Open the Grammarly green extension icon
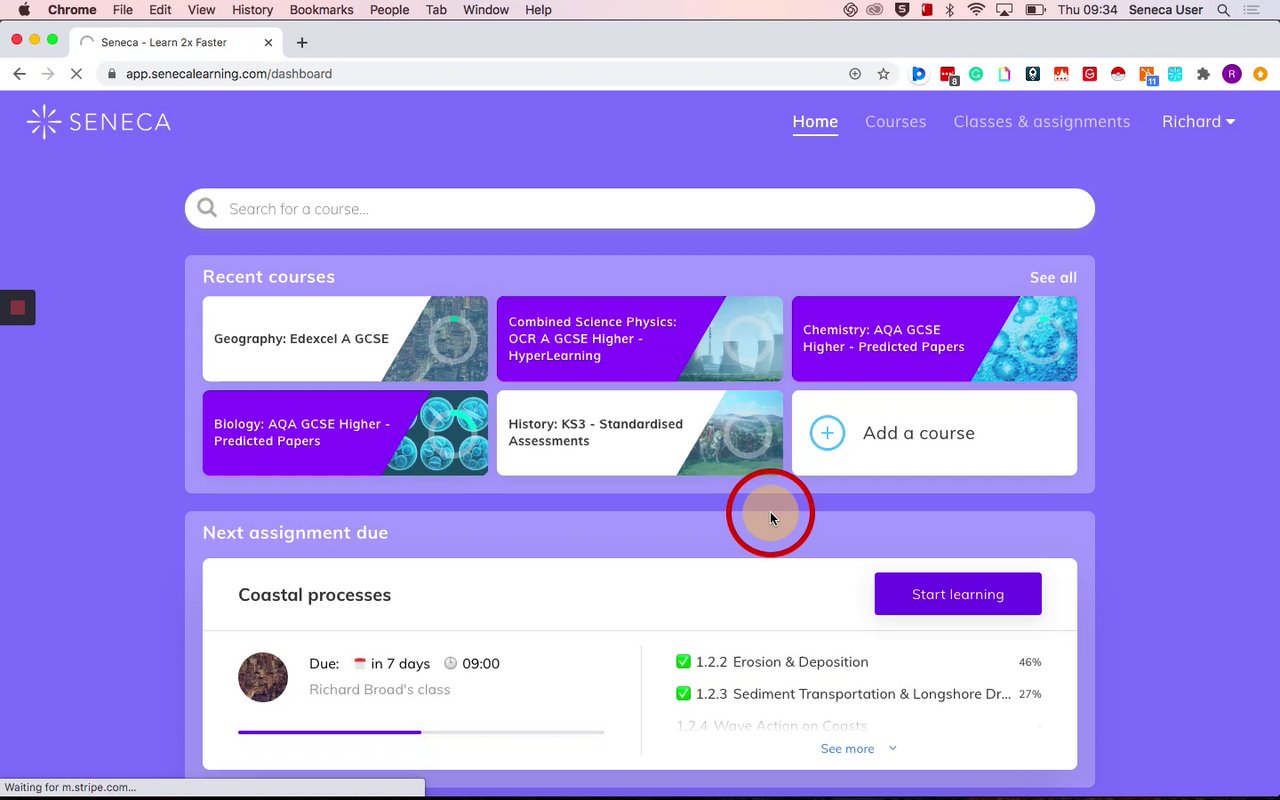This screenshot has height=800, width=1280. click(976, 74)
